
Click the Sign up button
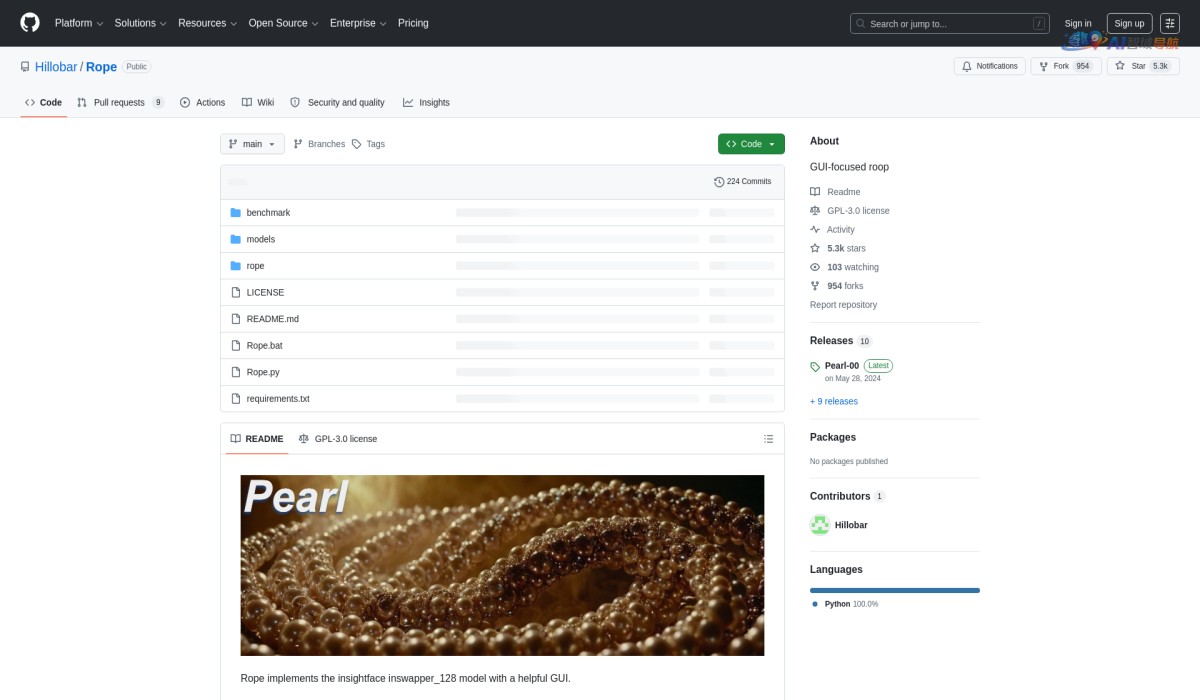1129,23
